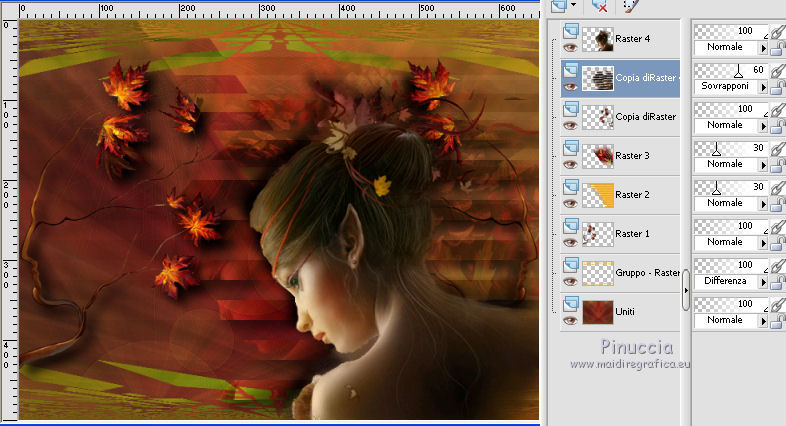Viewport: 786px width, 426px height.
Task: Open the Sovrapponi blend mode dropdown
Action: coord(764,87)
